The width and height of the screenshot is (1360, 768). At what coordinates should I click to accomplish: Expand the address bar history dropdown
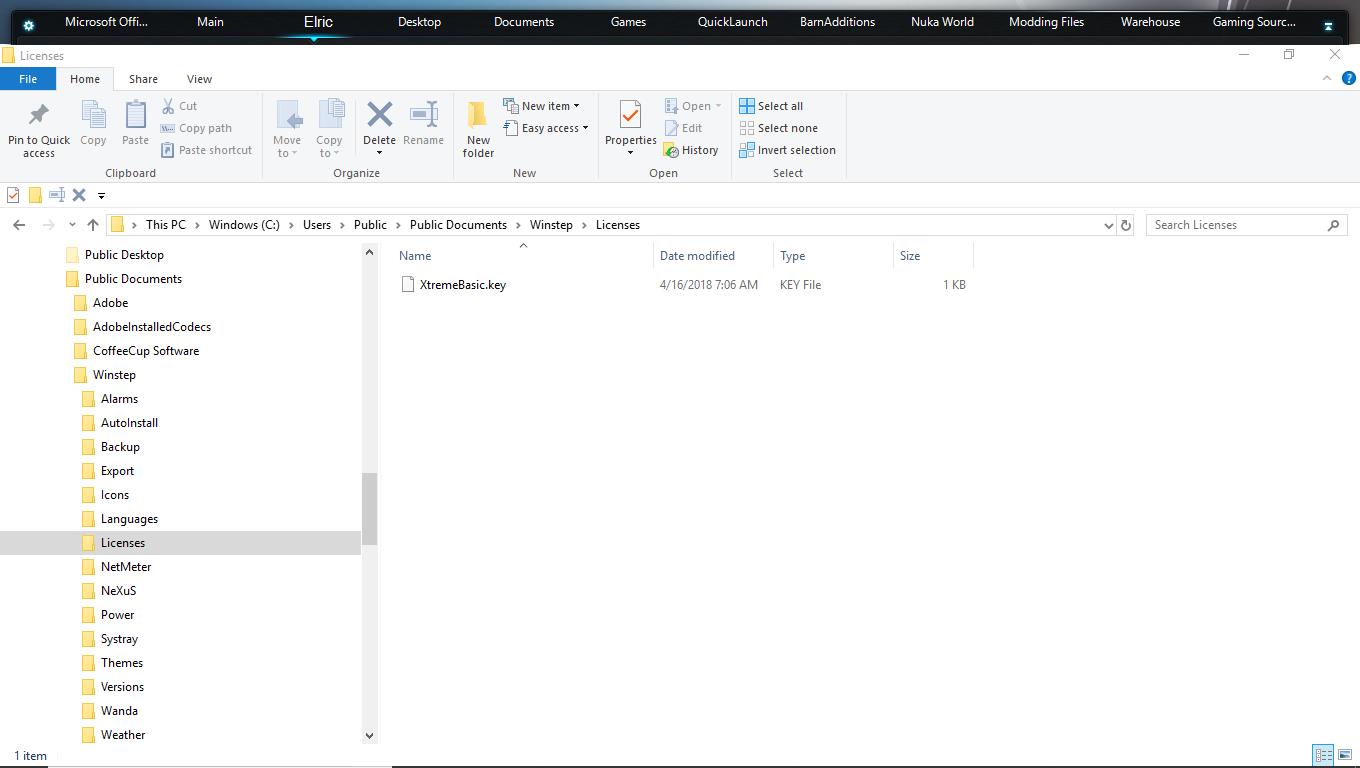click(x=1108, y=225)
